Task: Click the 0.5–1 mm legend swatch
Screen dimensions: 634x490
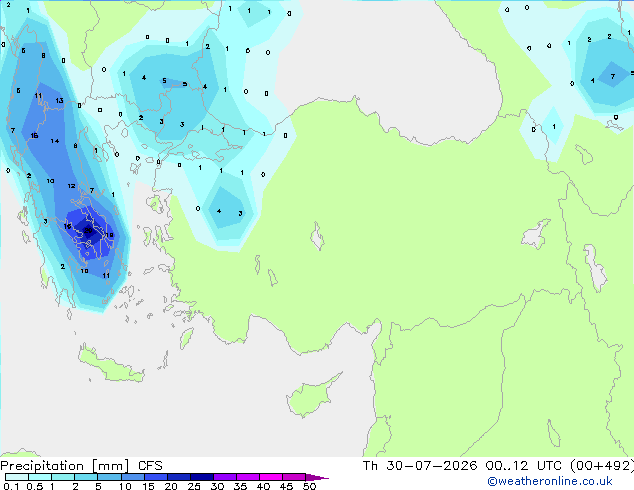Action: coord(40,477)
